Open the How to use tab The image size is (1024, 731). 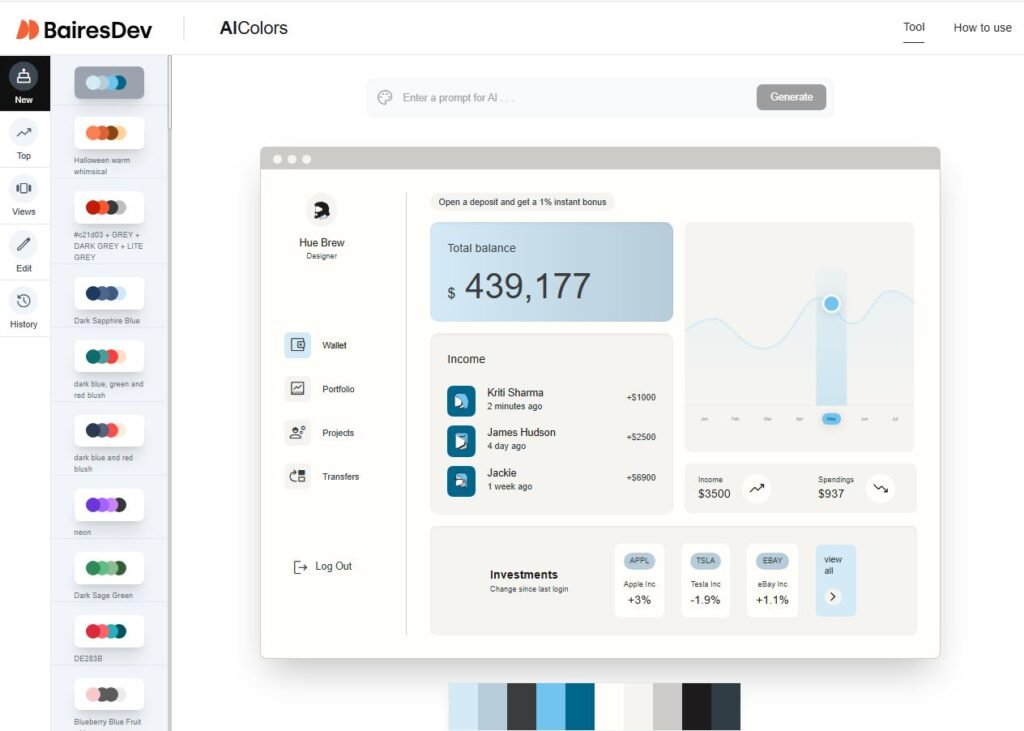point(982,27)
